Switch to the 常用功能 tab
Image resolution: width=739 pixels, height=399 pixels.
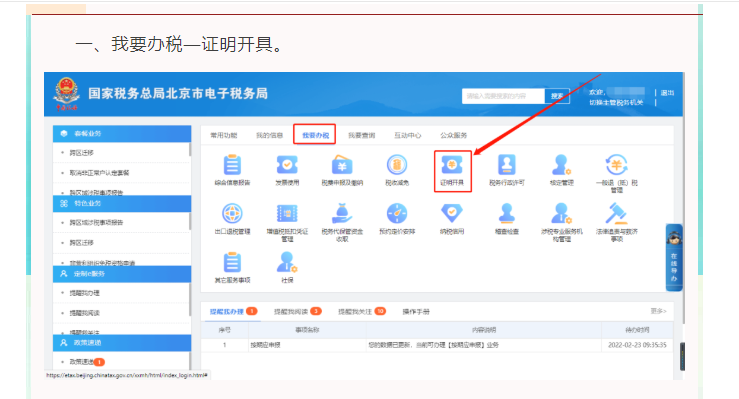[x=224, y=135]
